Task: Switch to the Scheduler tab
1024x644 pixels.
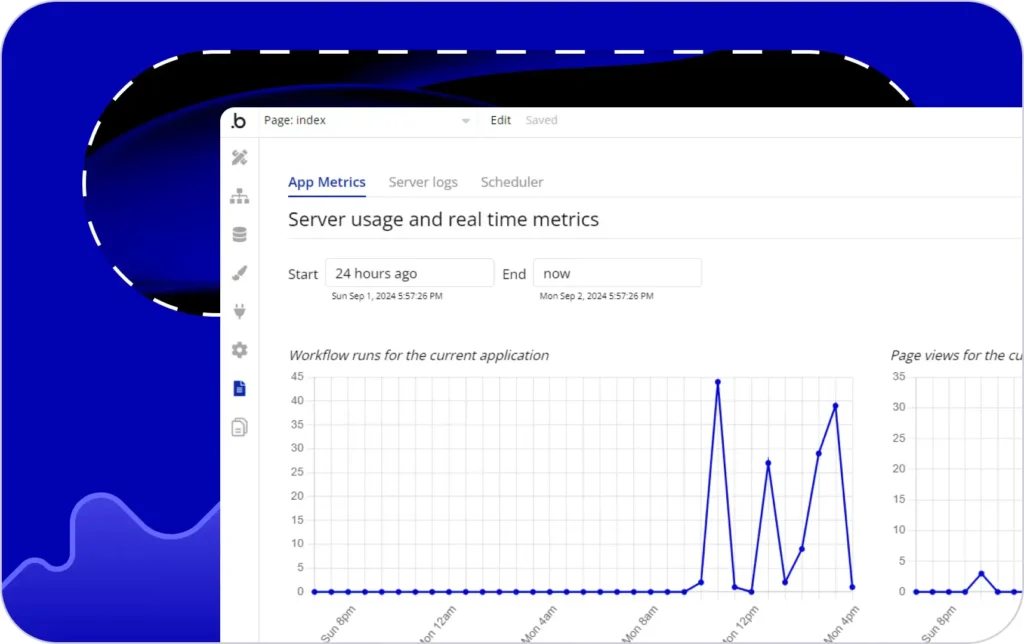Action: coord(512,182)
